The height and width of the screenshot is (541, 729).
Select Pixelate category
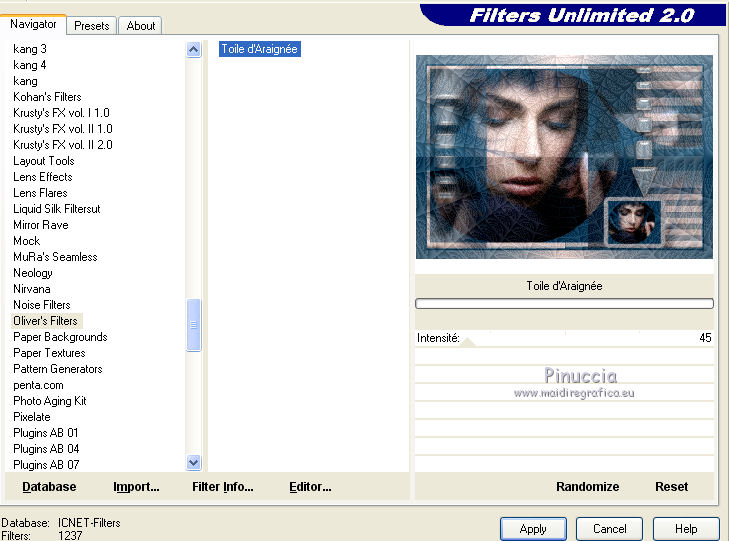pyautogui.click(x=32, y=417)
